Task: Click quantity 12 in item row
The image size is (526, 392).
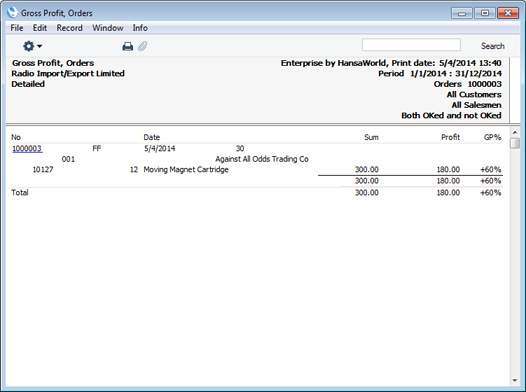Action: [134, 170]
